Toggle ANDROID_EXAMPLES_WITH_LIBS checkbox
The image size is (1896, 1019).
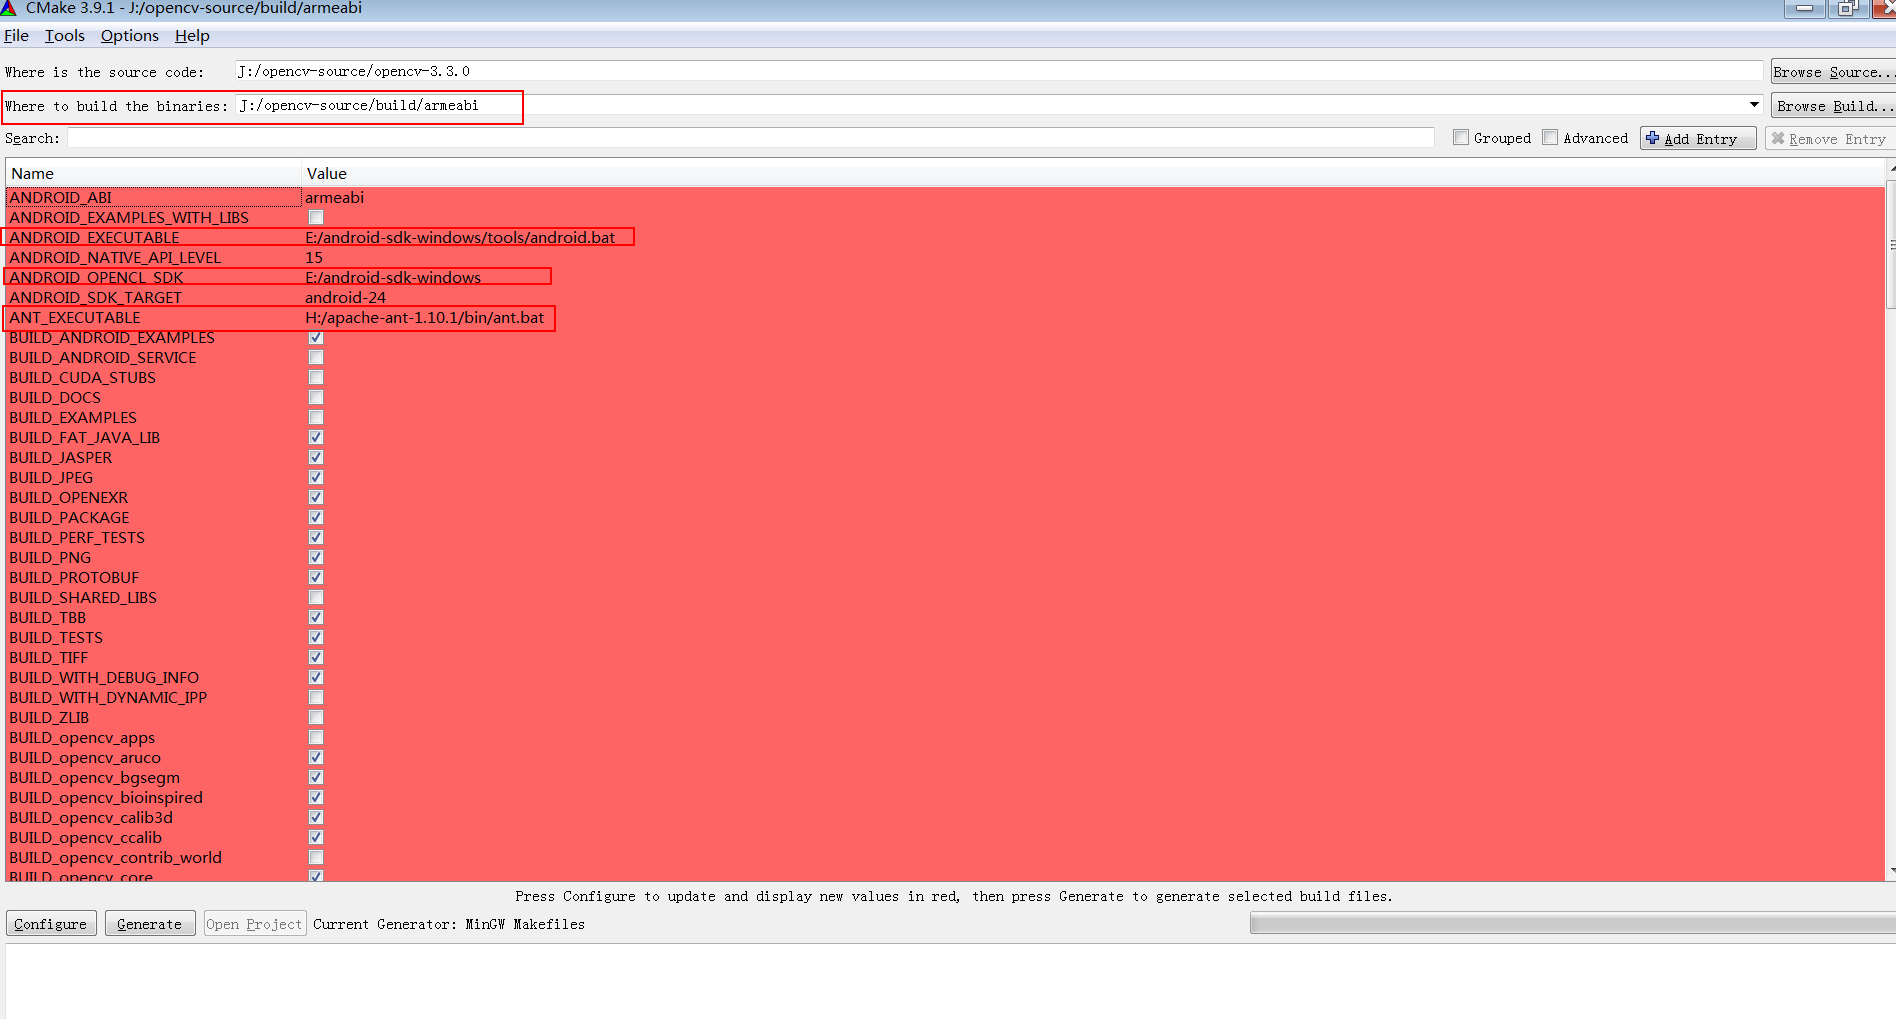click(316, 218)
